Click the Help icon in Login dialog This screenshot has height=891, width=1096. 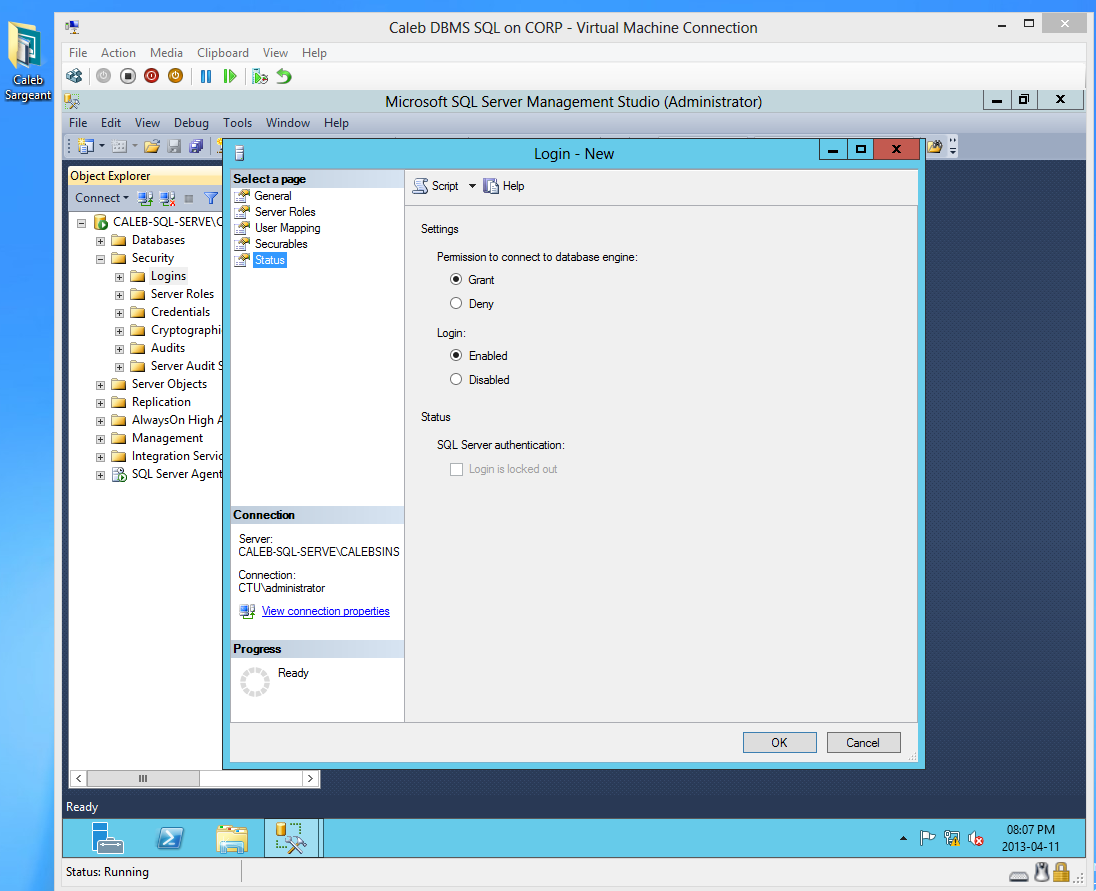[x=491, y=186]
